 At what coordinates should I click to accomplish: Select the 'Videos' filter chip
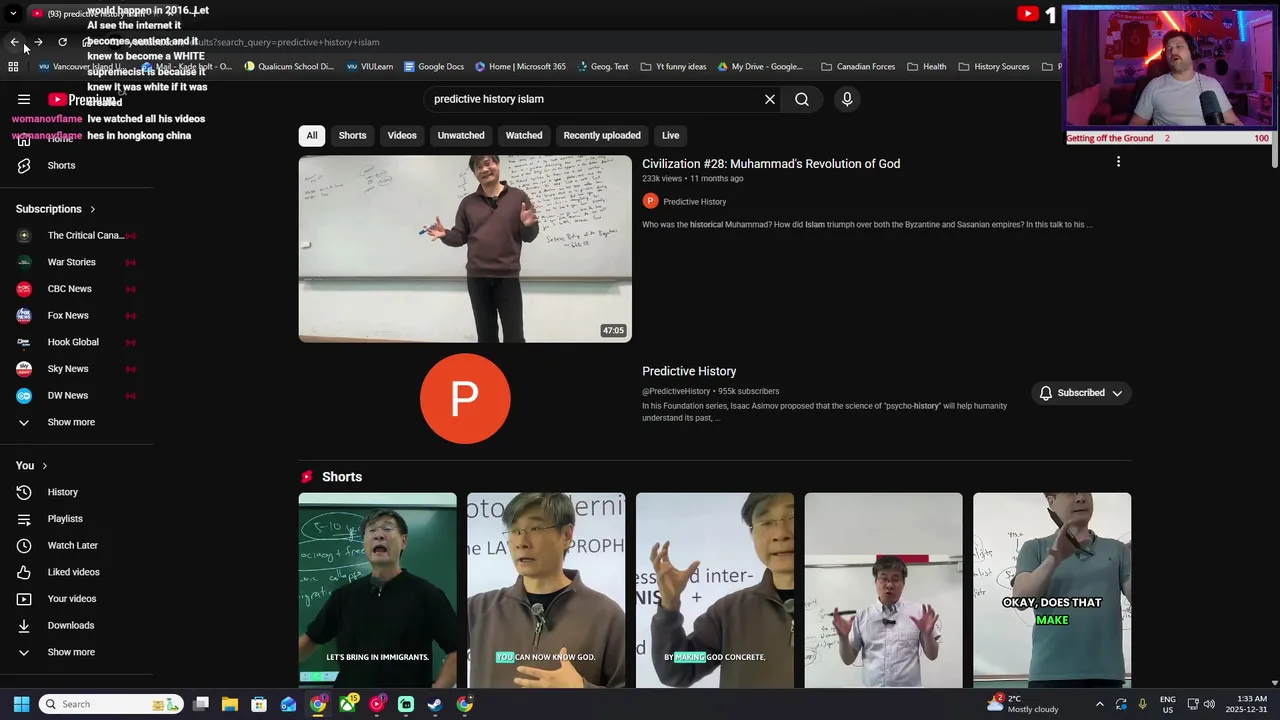[x=402, y=135]
